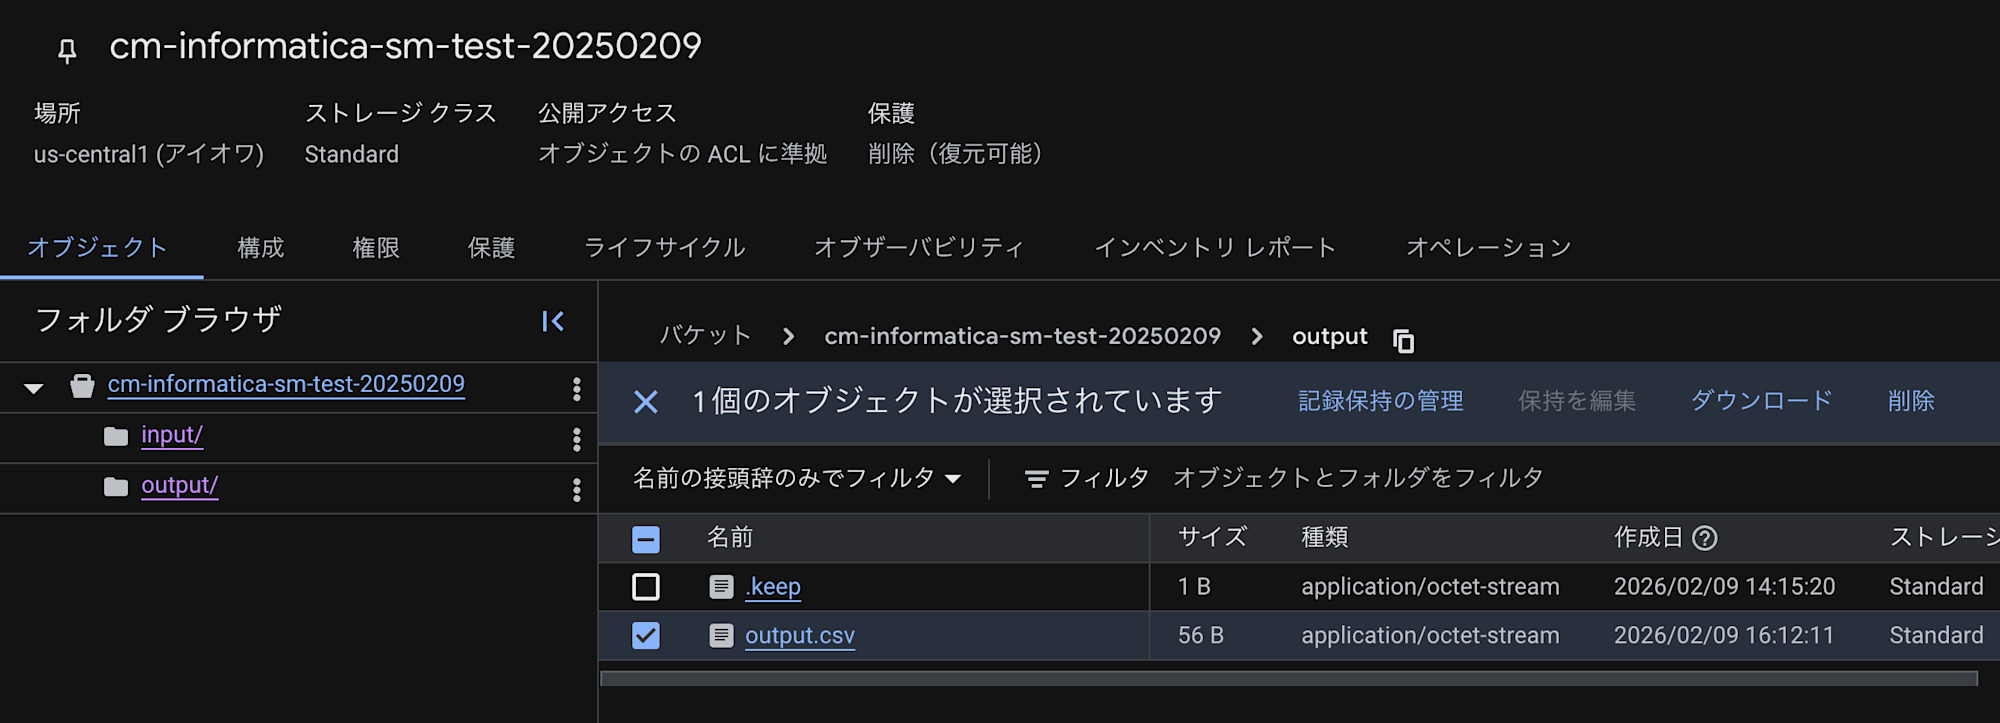The image size is (2000, 723).
Task: Open the three-dot menu for input/ folder
Action: tap(577, 438)
